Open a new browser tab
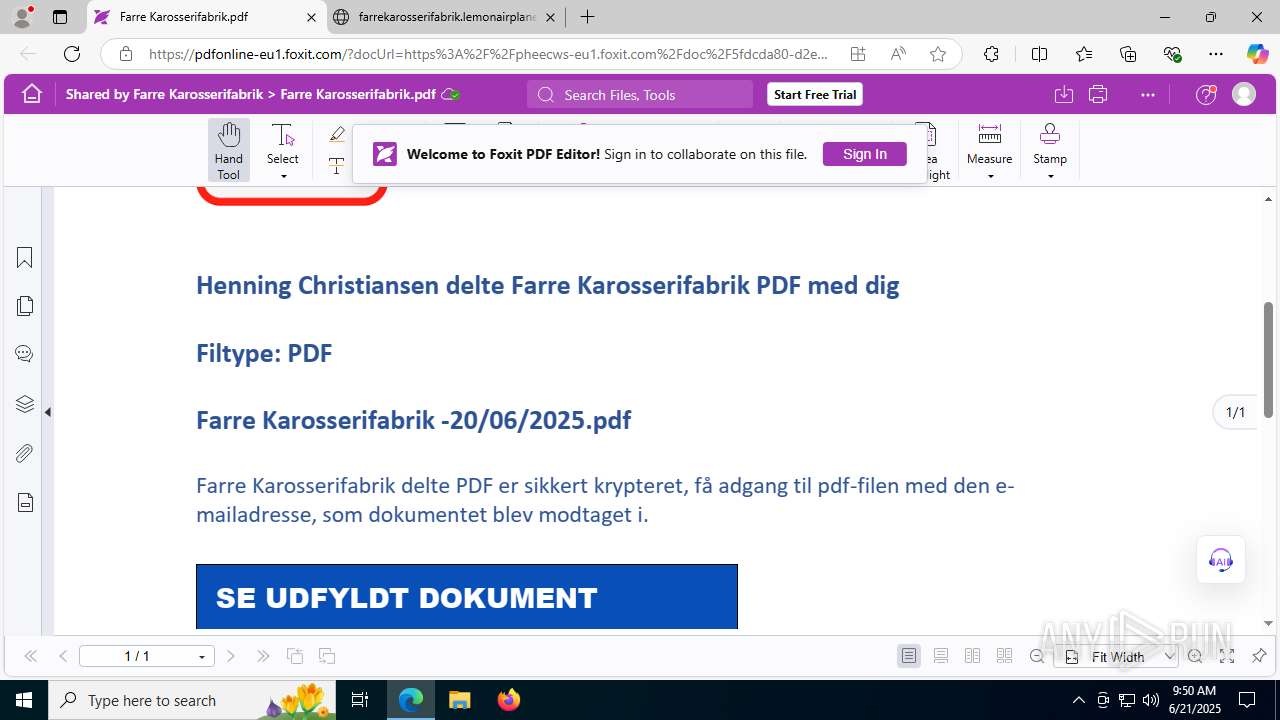1280x720 pixels. (x=588, y=17)
